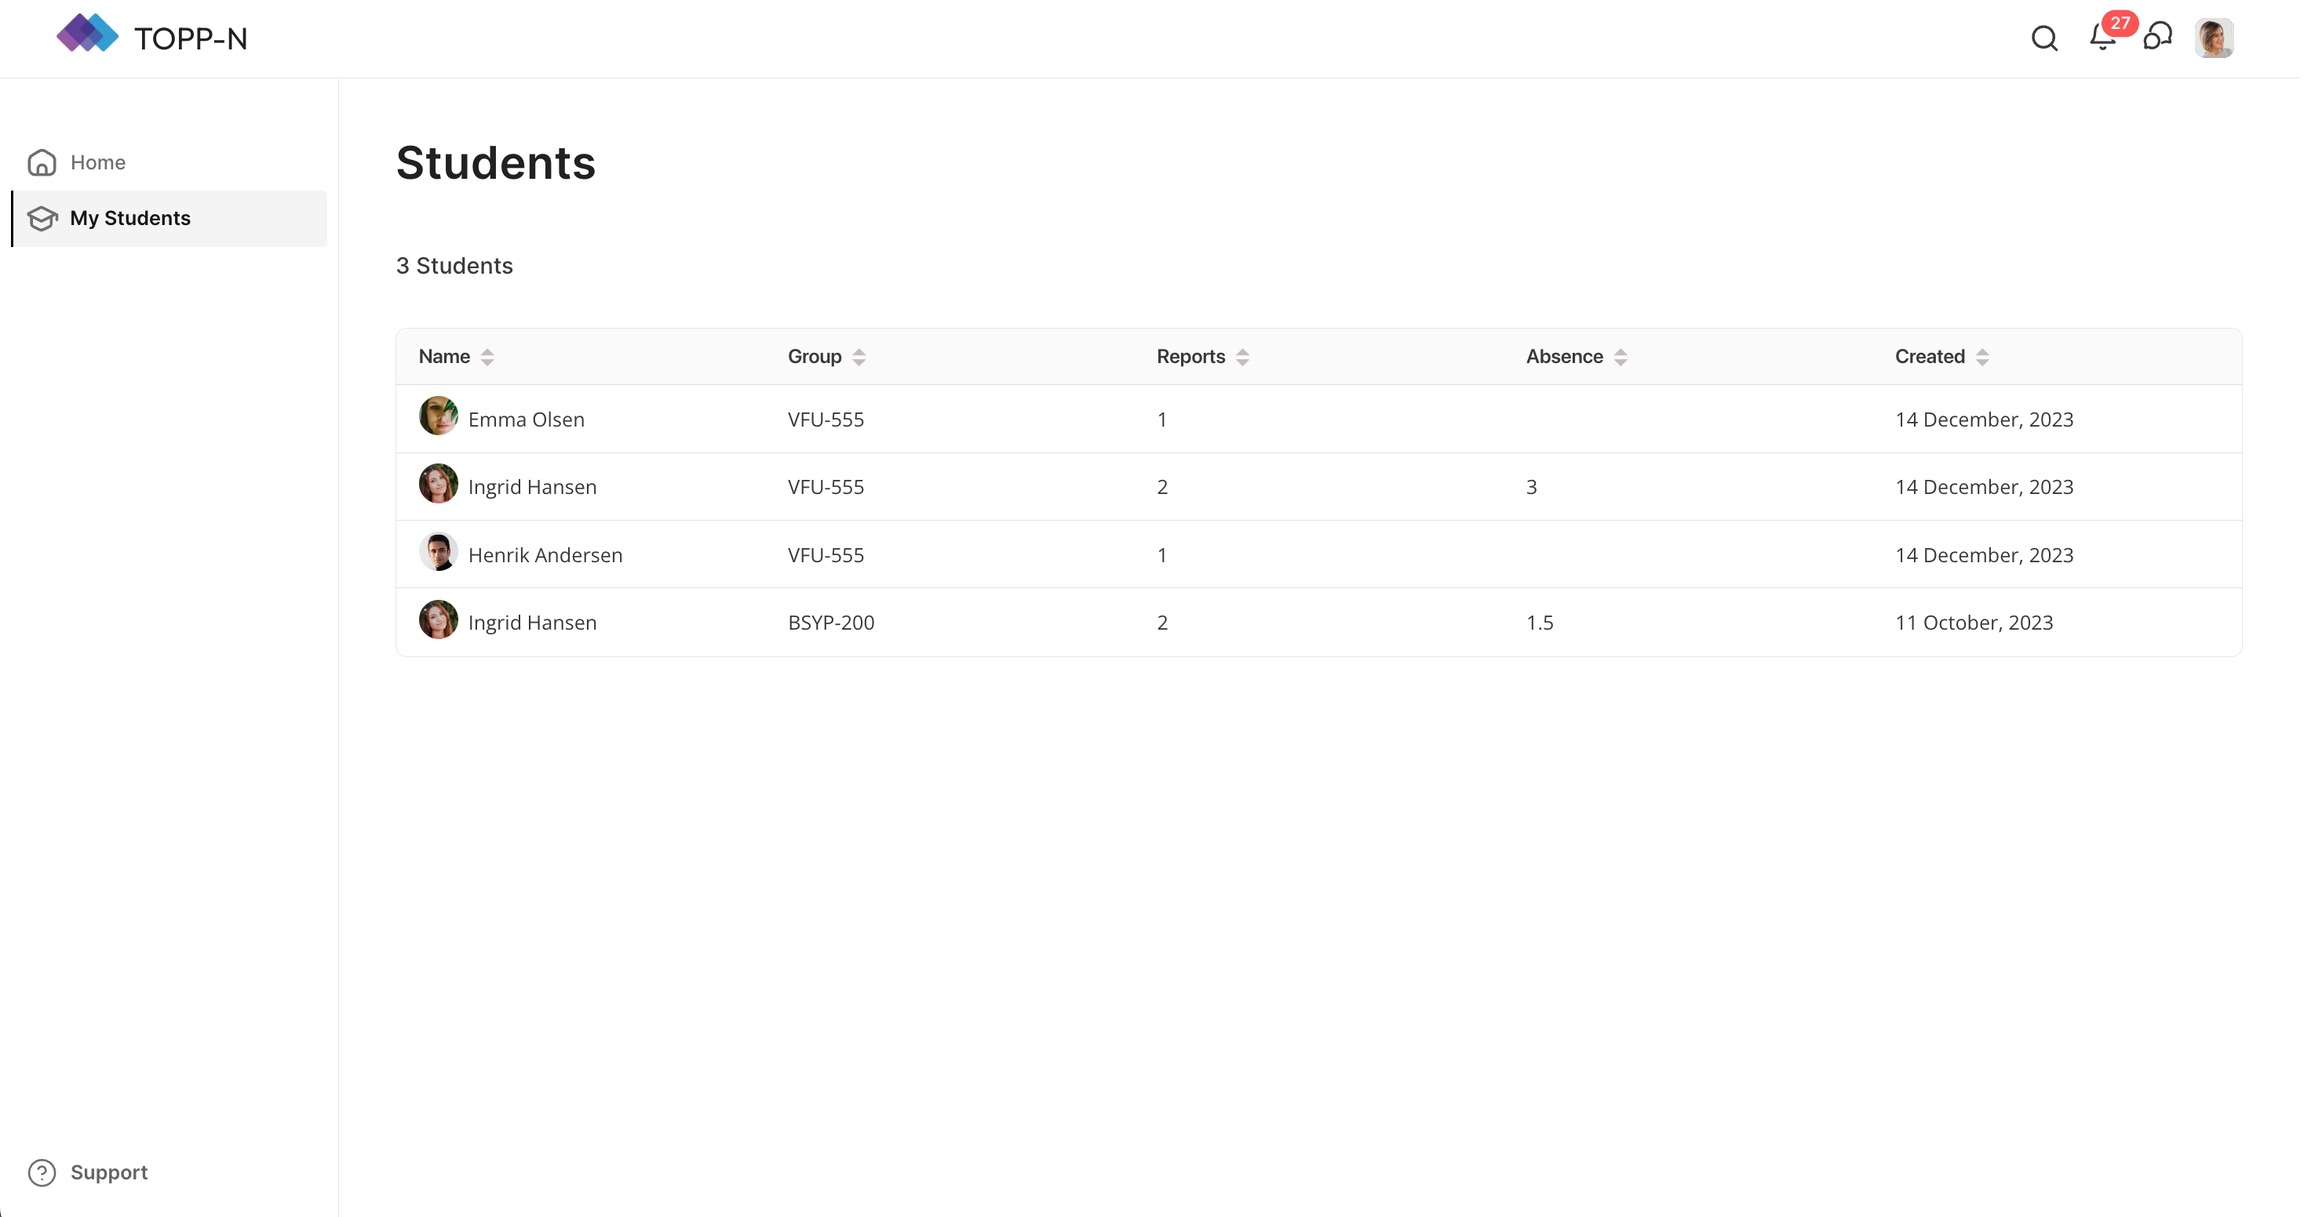
Task: Open the search magnifier icon
Action: click(x=2043, y=39)
